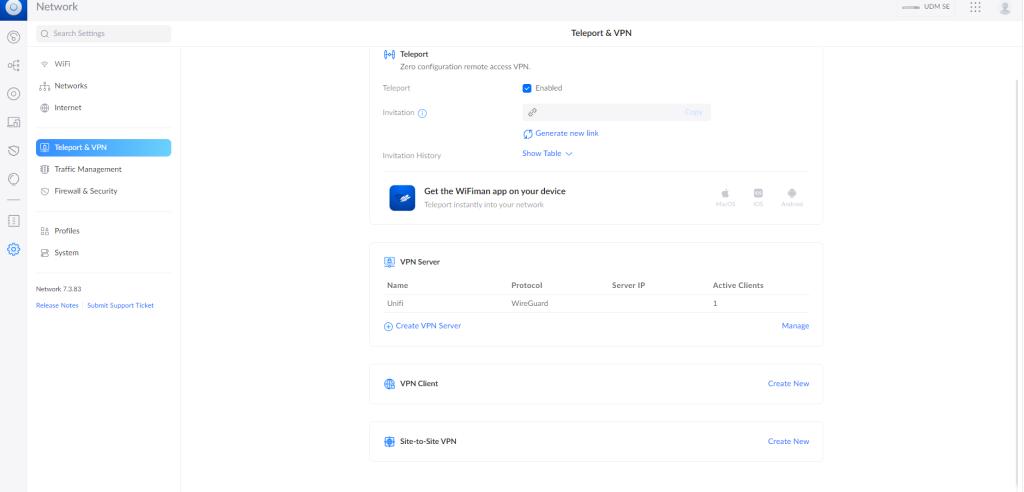Open the Dashboard icon in left rail
The height and width of the screenshot is (492, 1024).
[14, 38]
